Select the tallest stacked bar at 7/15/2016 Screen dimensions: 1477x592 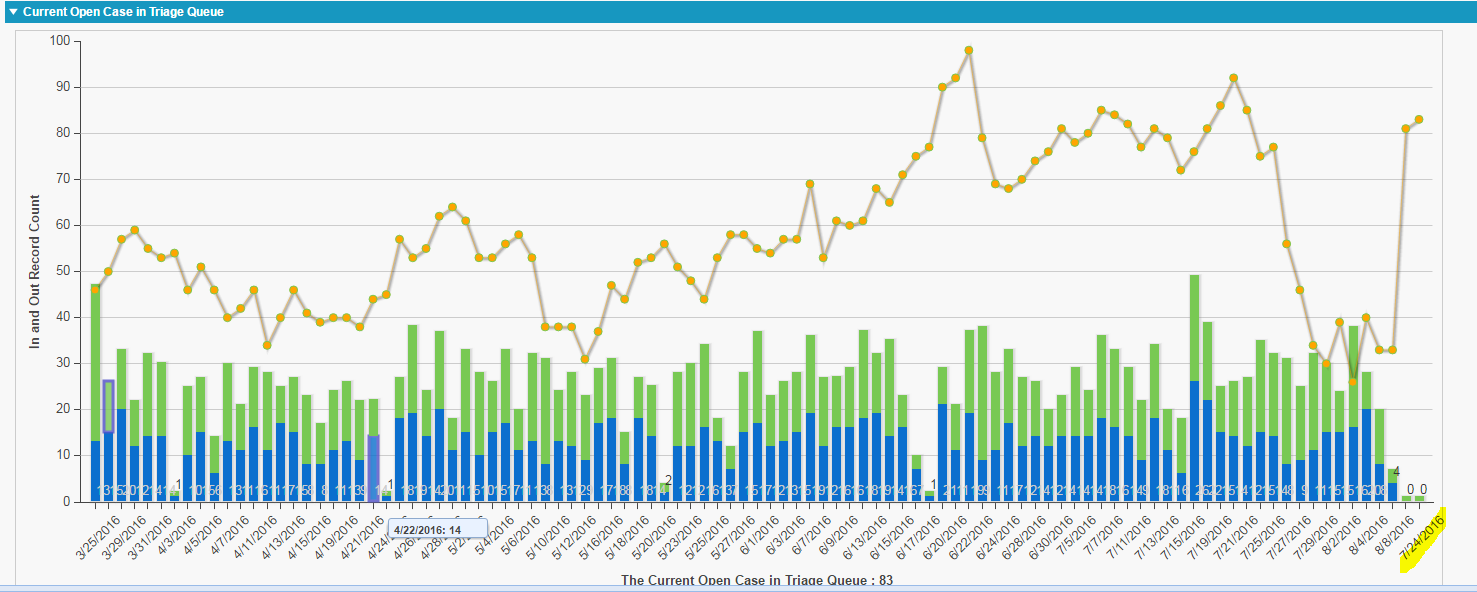[1194, 388]
